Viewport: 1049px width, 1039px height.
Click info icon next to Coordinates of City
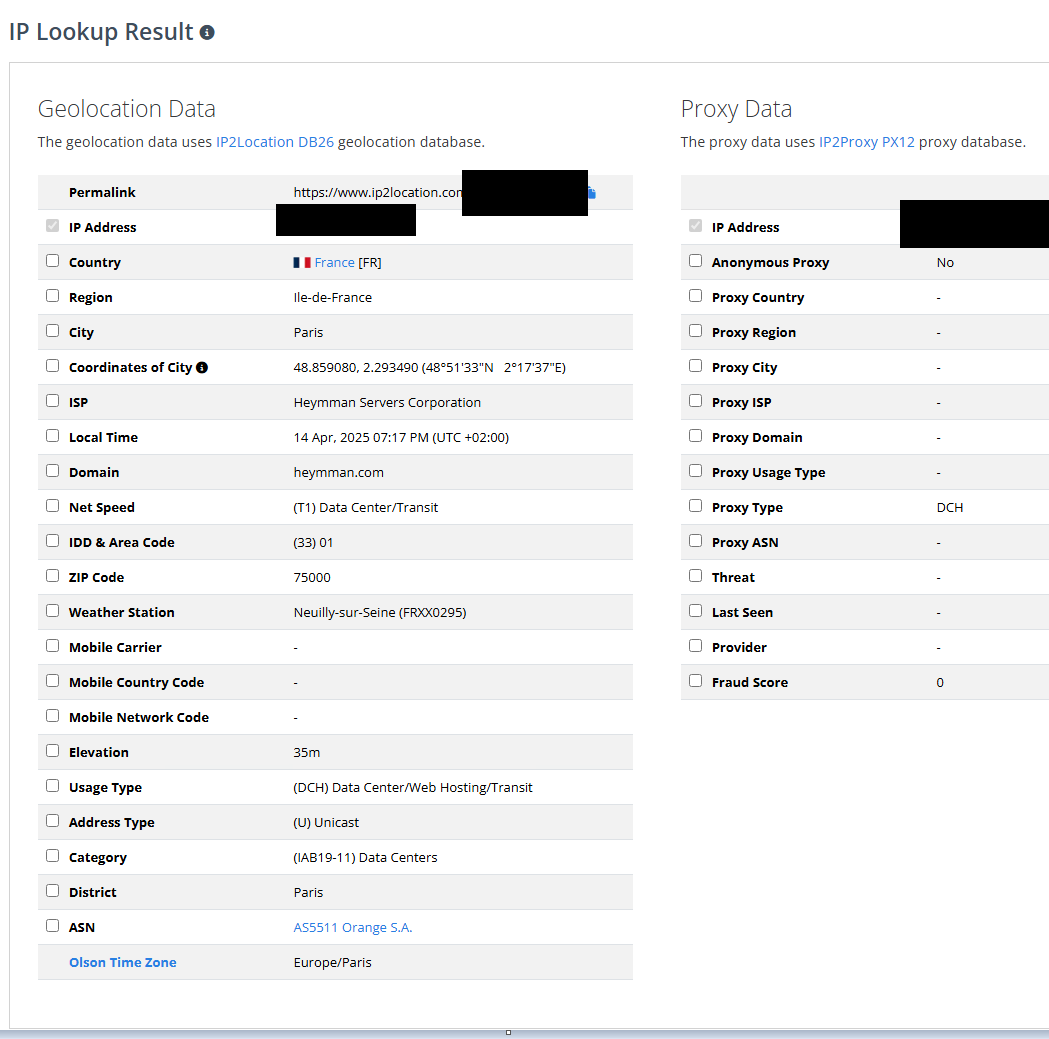[x=202, y=367]
